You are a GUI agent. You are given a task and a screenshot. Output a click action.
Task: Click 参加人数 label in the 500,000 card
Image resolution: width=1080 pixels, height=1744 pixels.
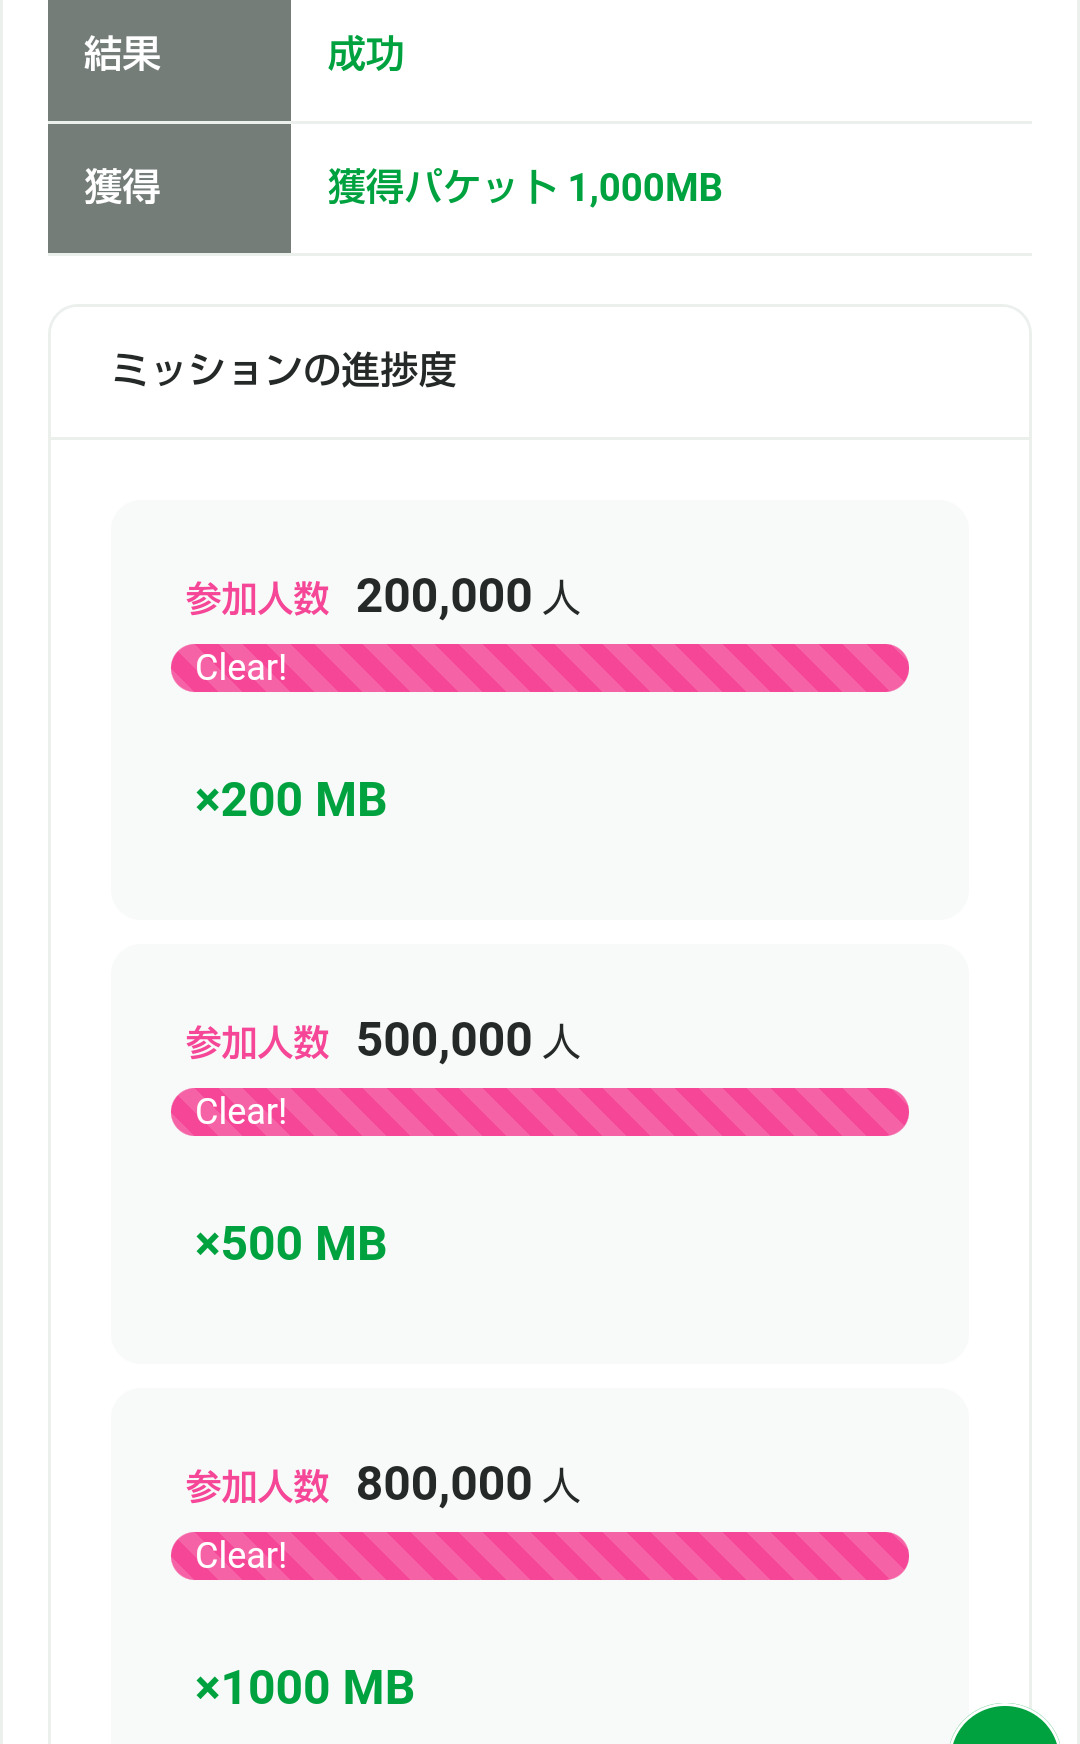tap(257, 1043)
